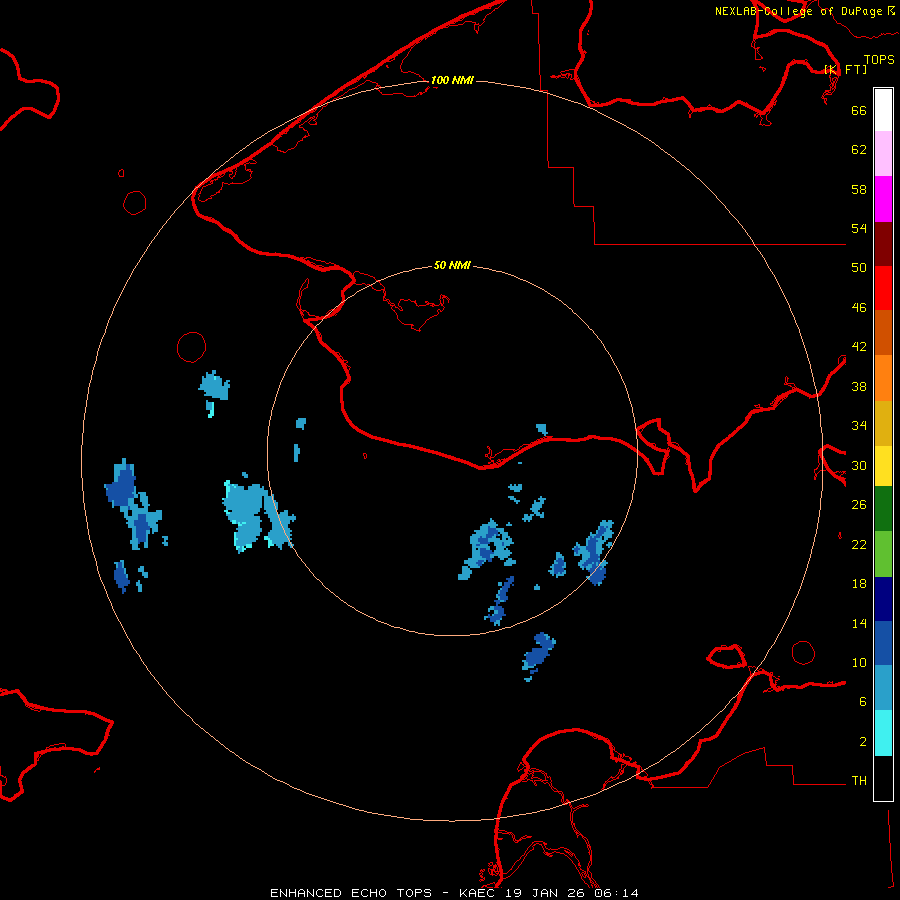Click legend value 26
Image resolution: width=900 pixels, height=900 pixels.
pos(859,505)
